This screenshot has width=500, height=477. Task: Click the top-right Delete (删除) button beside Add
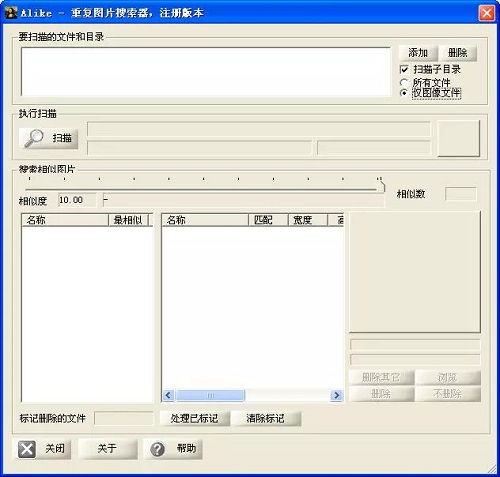(x=457, y=53)
